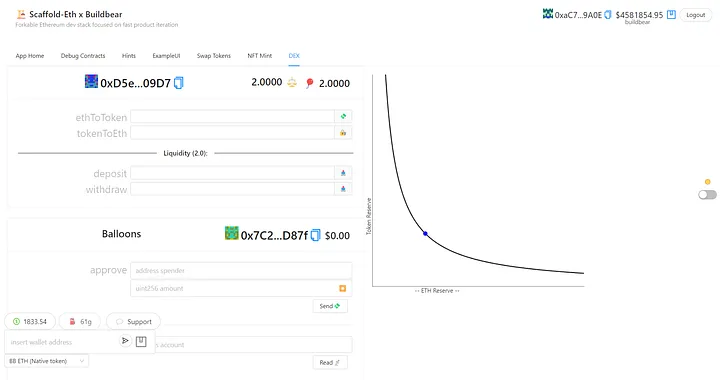Click the Read button
This screenshot has height=380, width=720.
(x=330, y=363)
